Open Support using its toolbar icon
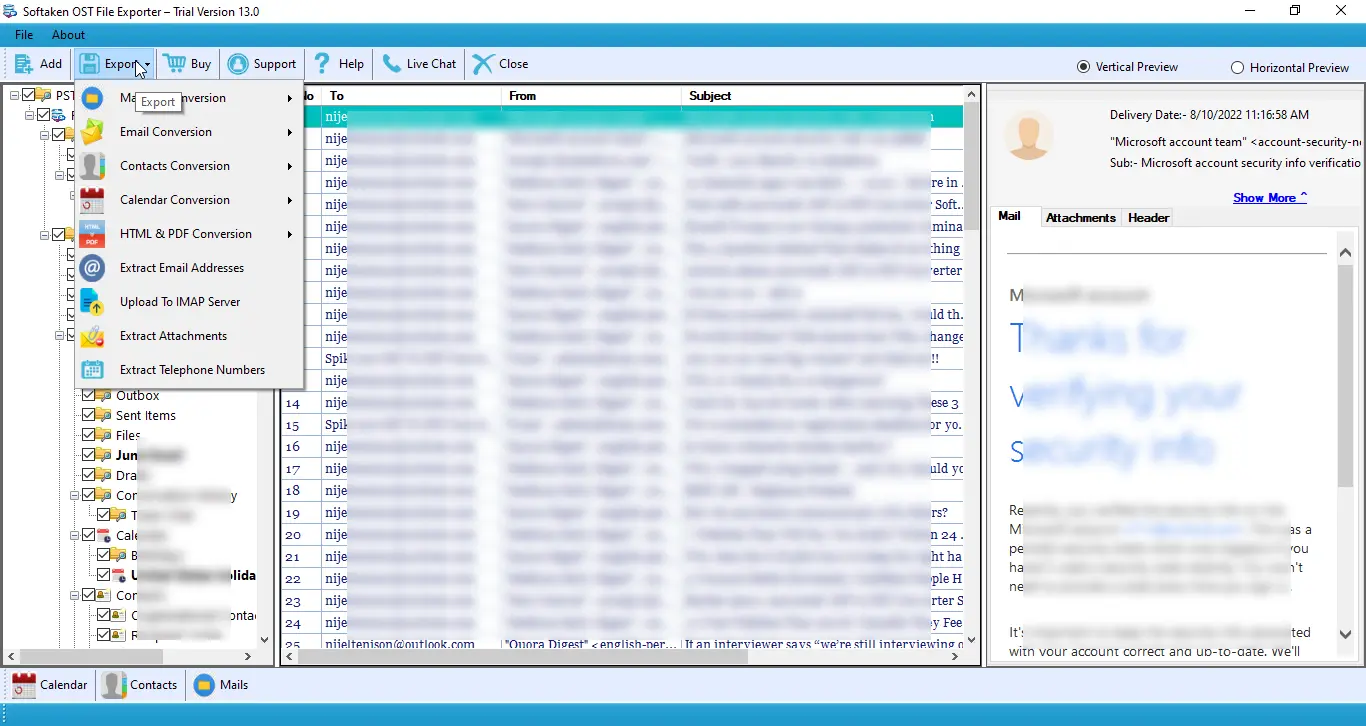The width and height of the screenshot is (1366, 726). coord(262,63)
